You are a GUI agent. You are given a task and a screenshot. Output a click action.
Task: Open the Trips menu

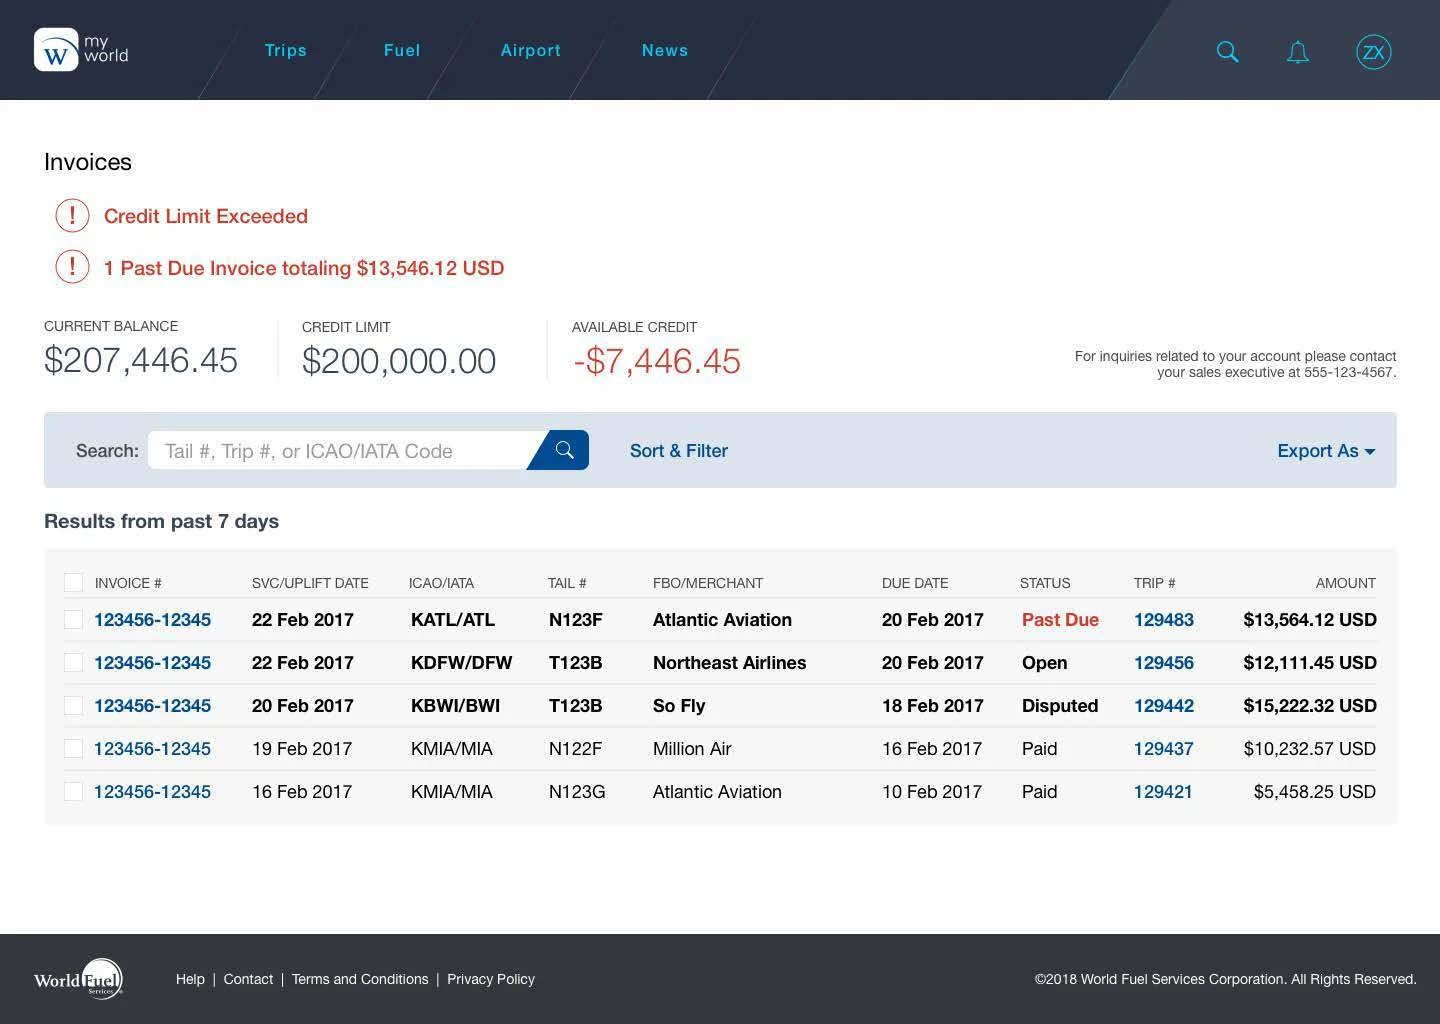click(285, 50)
